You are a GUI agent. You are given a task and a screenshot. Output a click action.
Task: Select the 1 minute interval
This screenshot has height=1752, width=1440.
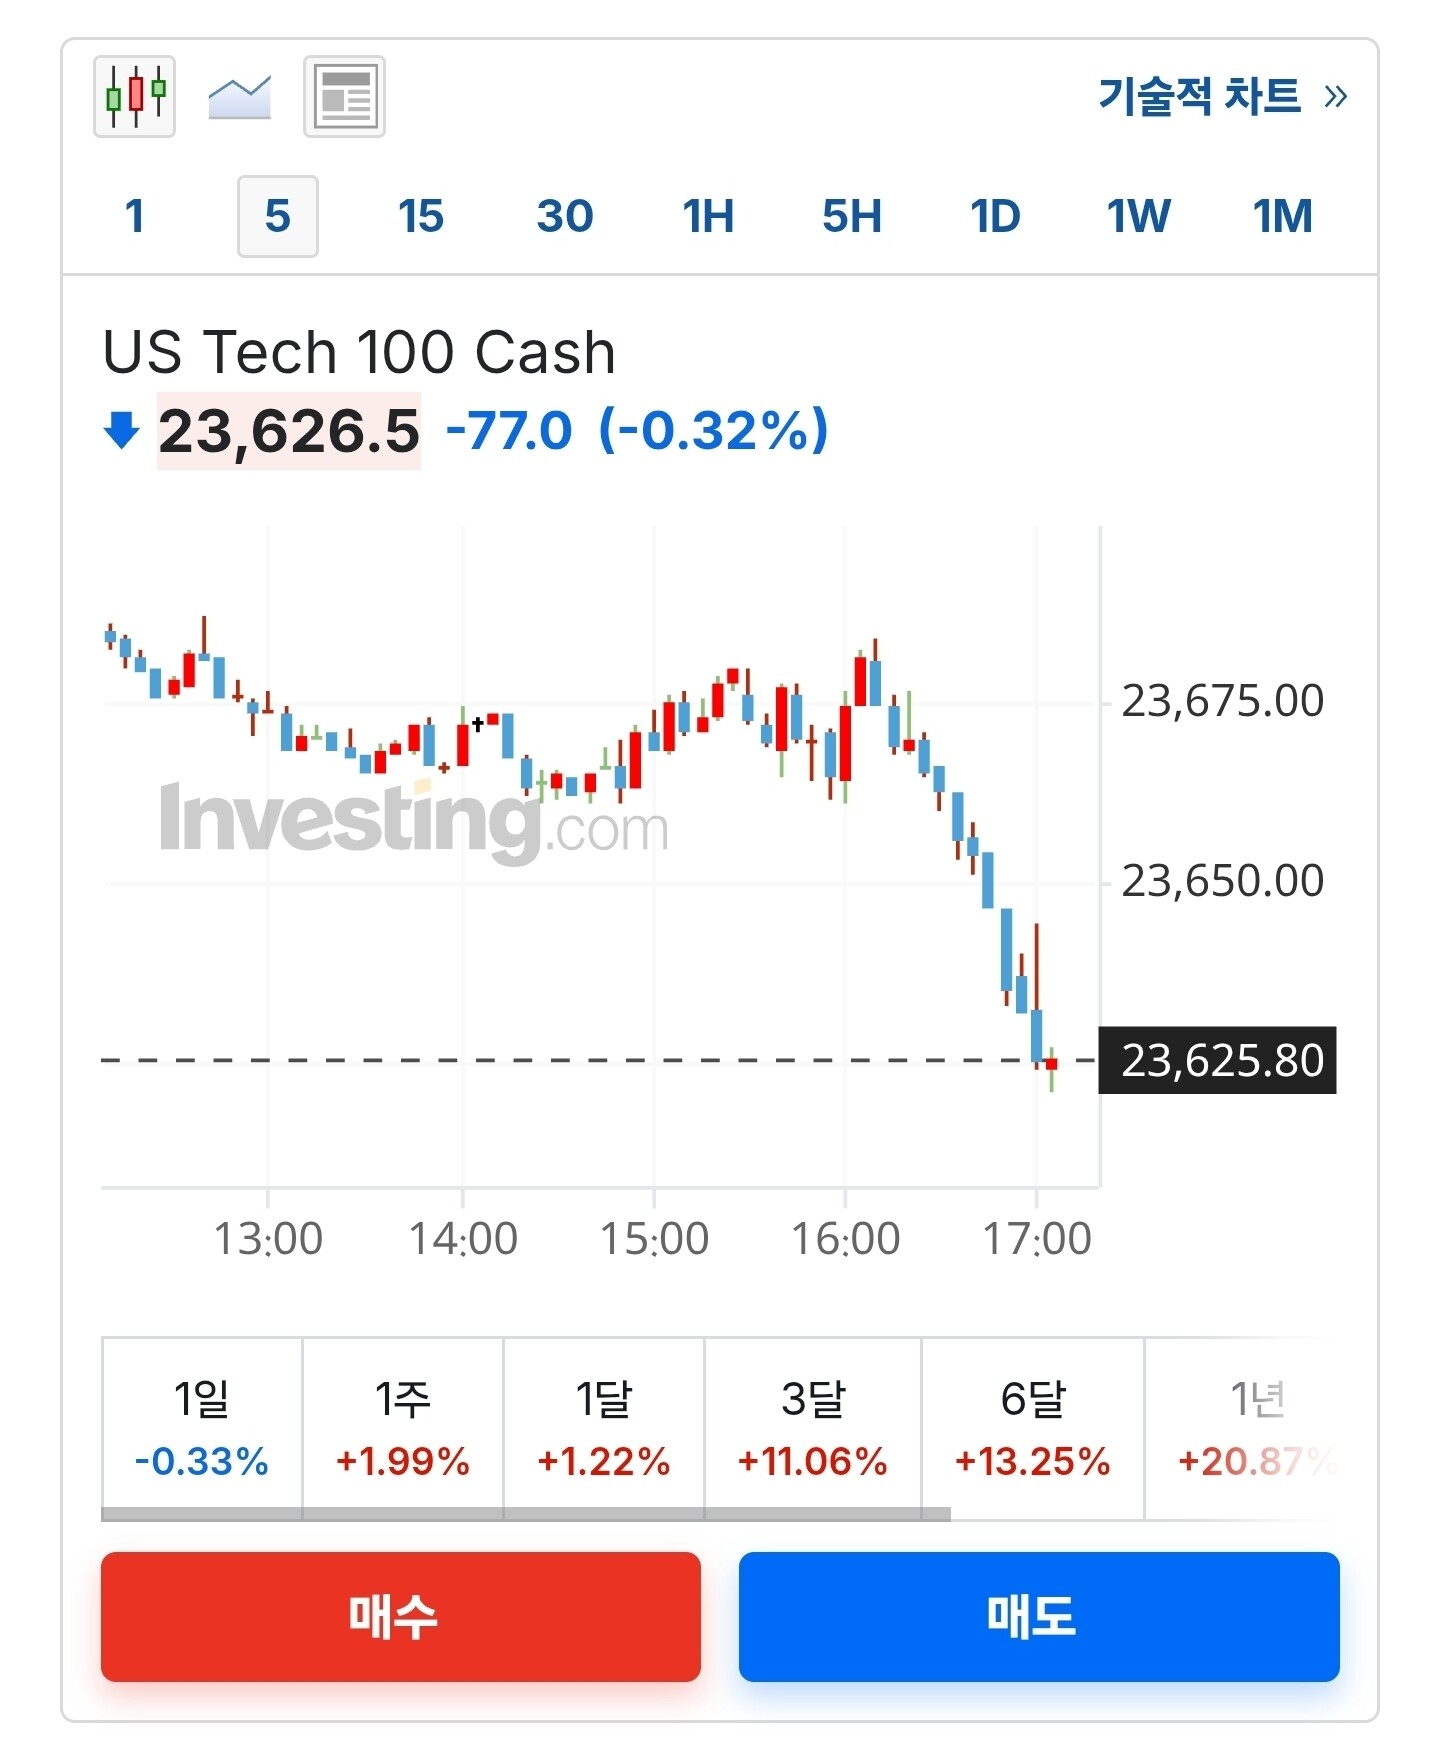[x=135, y=216]
